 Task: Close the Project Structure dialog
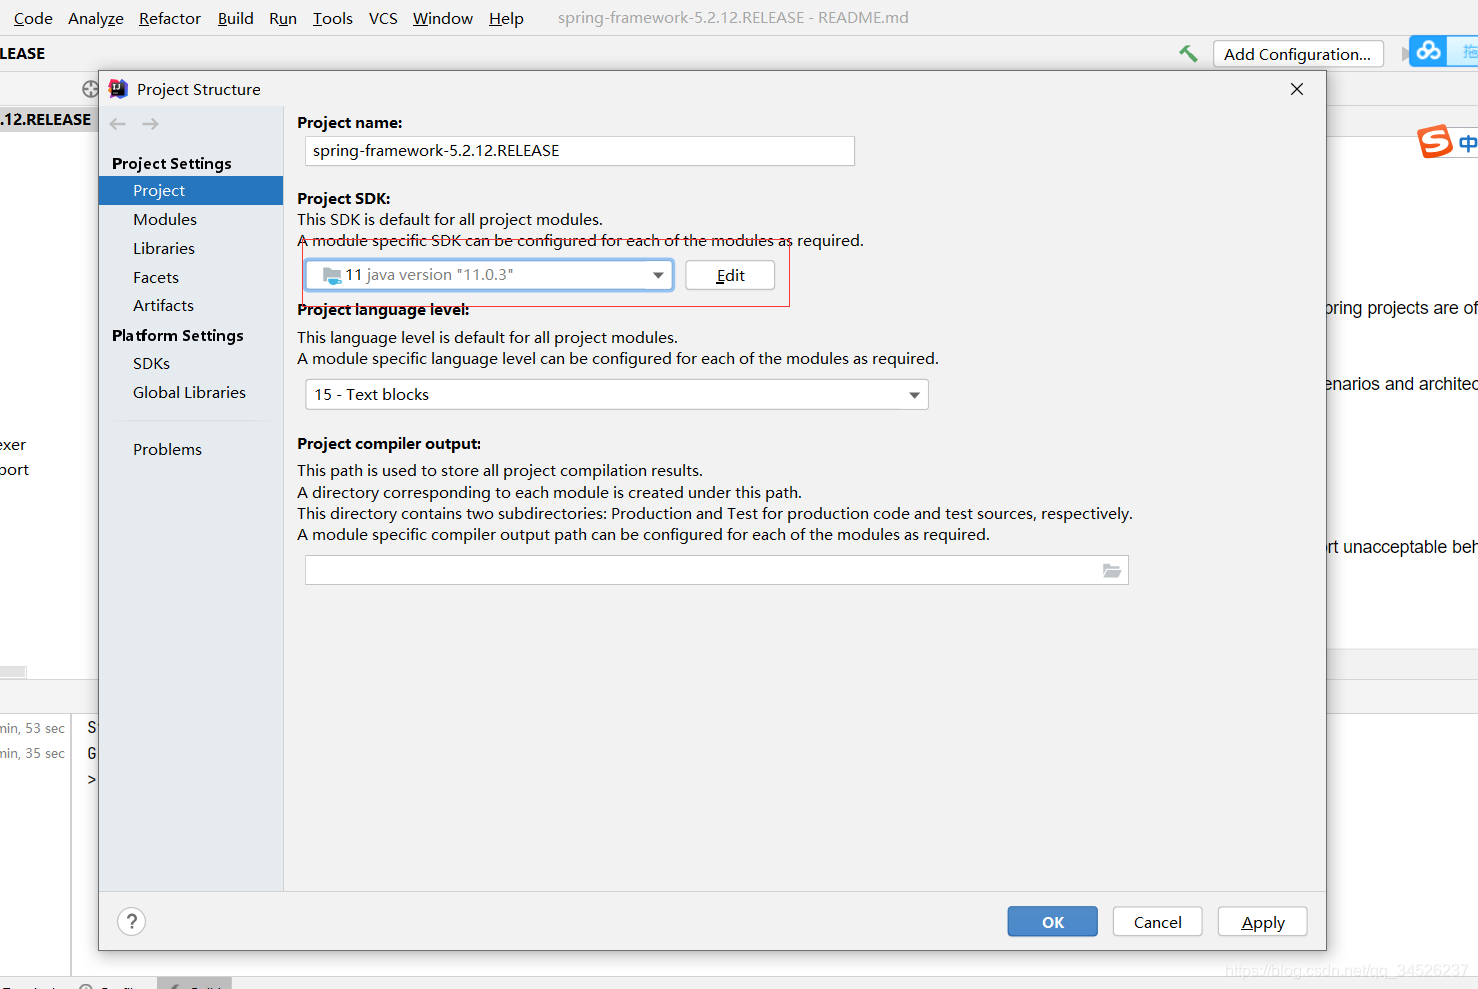(1297, 89)
